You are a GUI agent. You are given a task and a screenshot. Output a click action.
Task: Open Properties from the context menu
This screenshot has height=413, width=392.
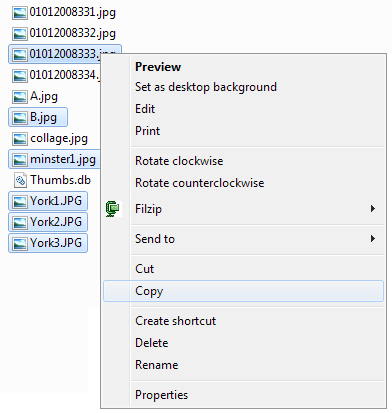243,395
